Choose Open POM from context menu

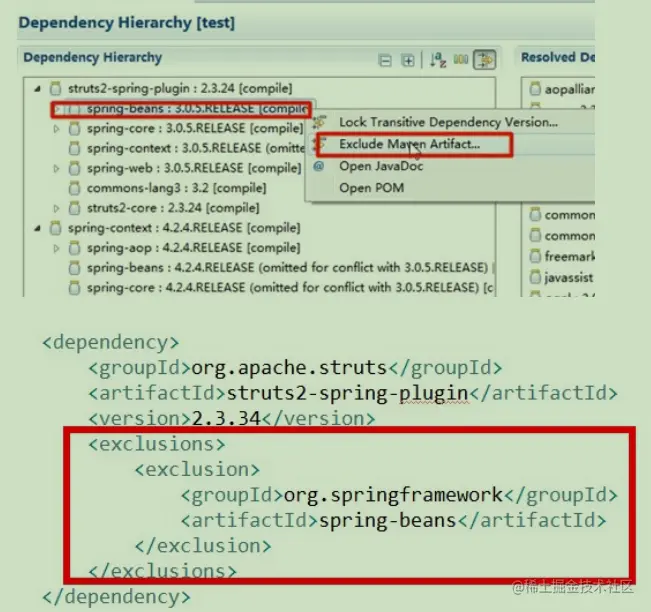point(372,188)
